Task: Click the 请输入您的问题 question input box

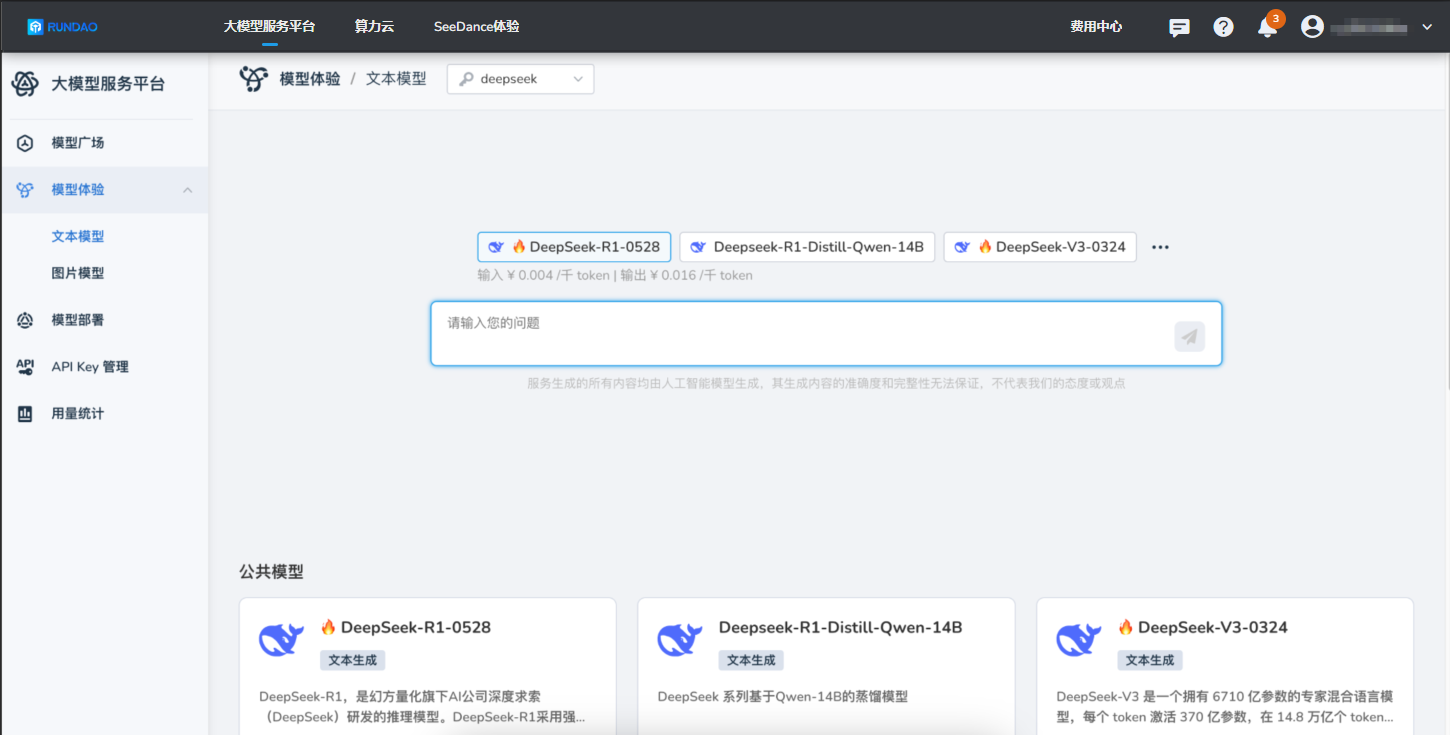Action: point(826,334)
